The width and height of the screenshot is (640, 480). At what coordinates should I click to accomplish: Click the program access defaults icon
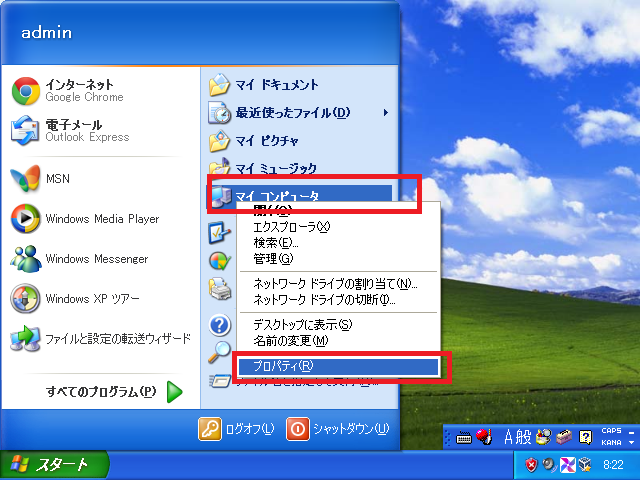click(x=220, y=260)
